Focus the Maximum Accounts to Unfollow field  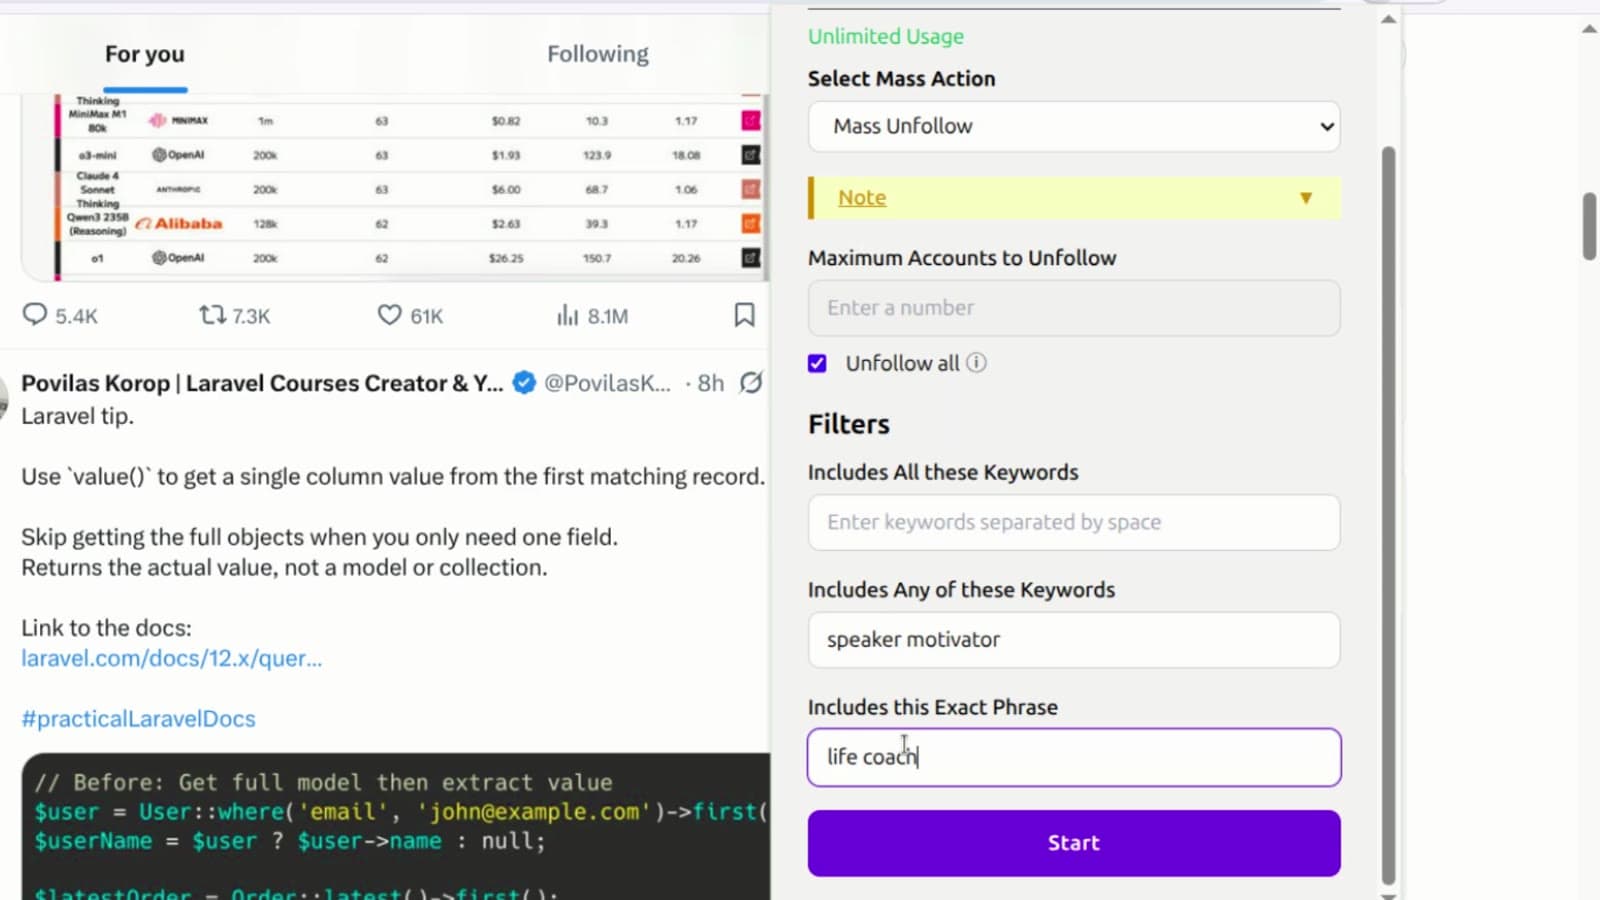(1074, 308)
